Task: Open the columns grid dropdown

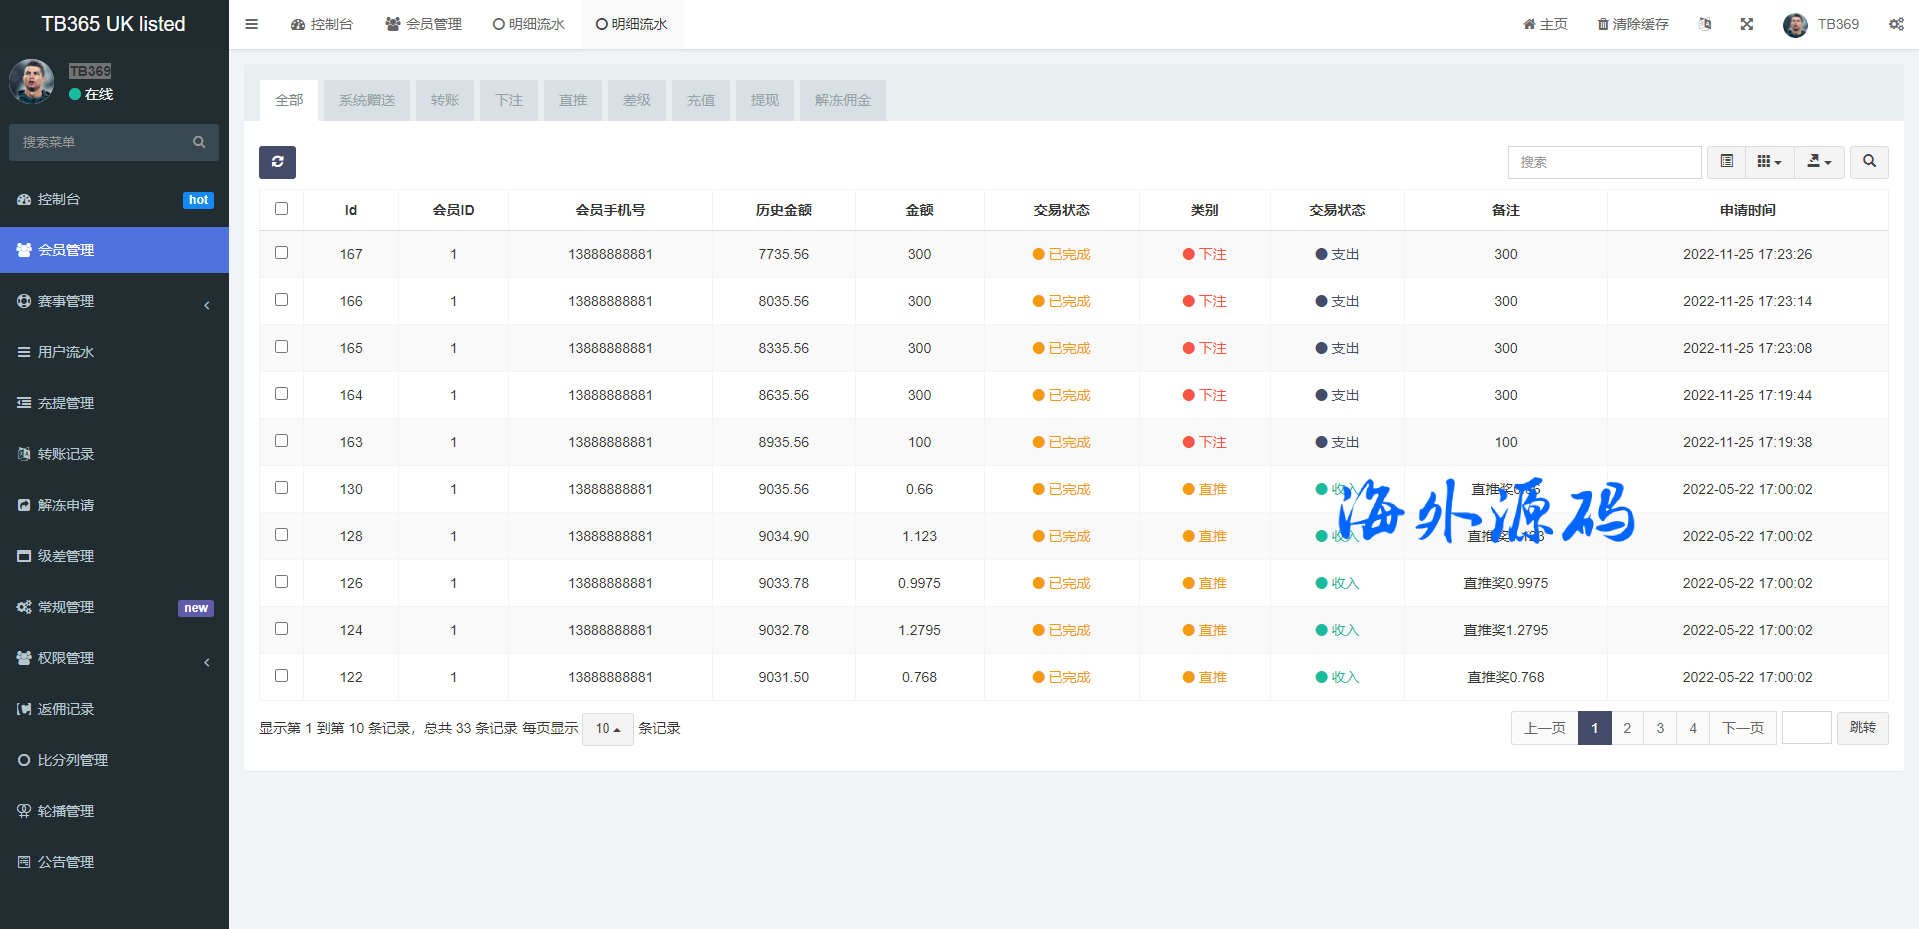Action: pyautogui.click(x=1769, y=162)
